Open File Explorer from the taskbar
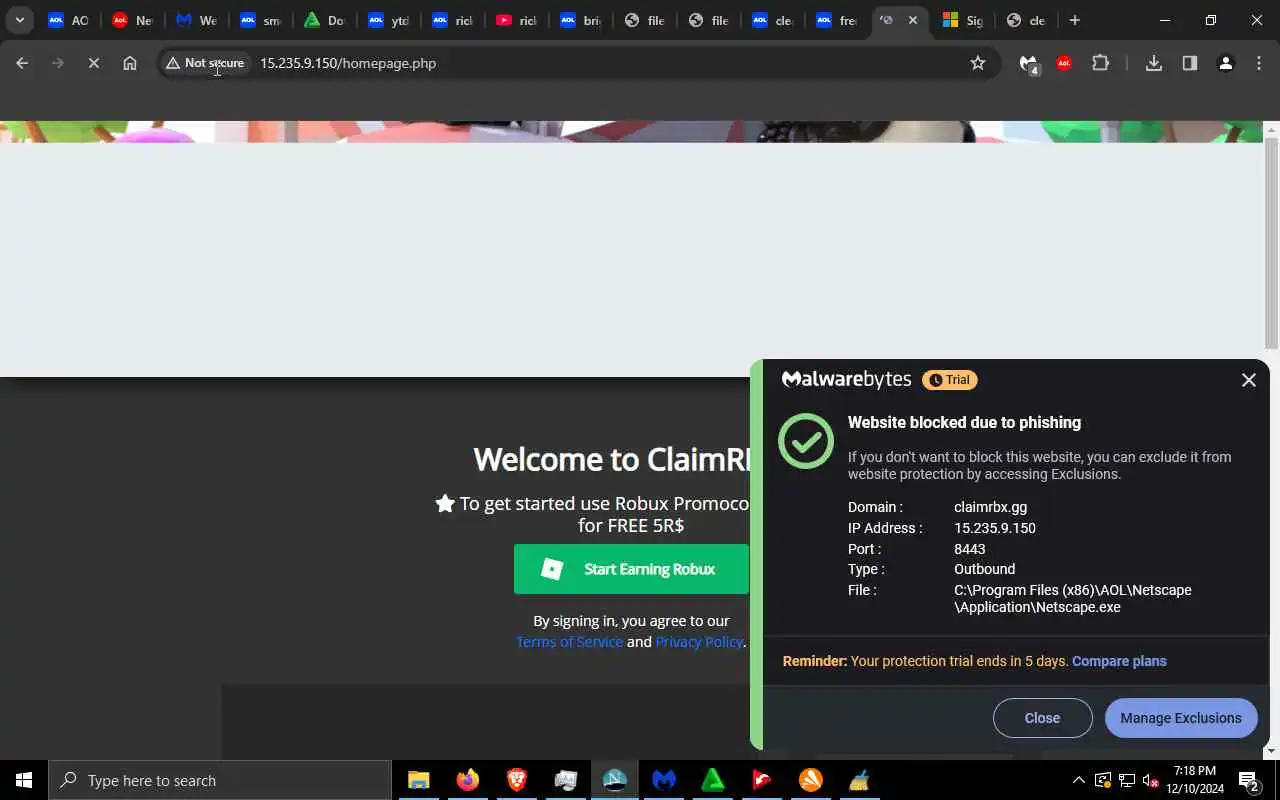Image resolution: width=1280 pixels, height=800 pixels. tap(418, 780)
